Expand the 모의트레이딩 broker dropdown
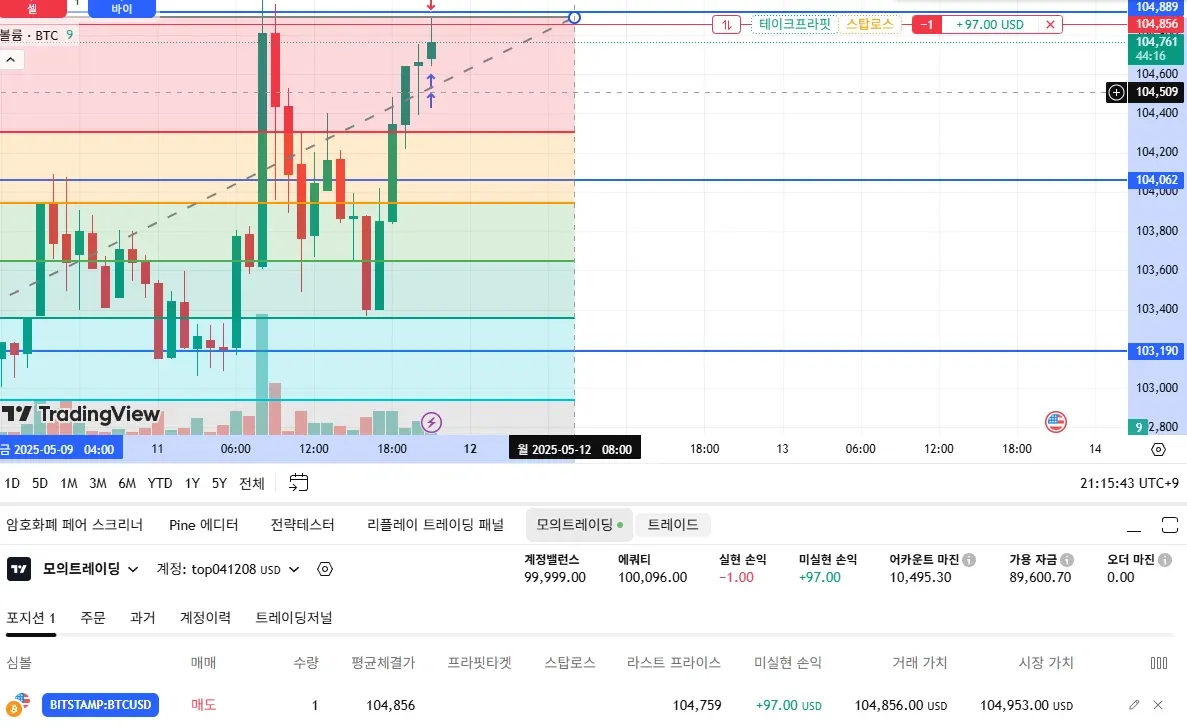Viewport: 1187px width, 727px height. 91,569
